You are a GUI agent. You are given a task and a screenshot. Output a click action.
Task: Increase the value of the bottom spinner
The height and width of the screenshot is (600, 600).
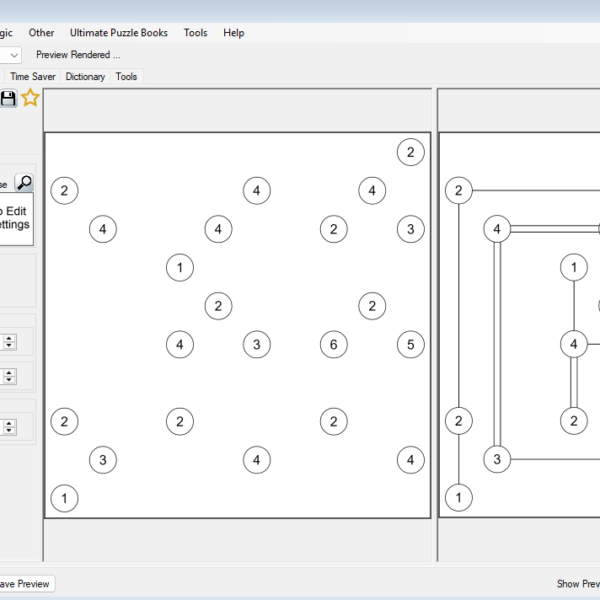point(9,423)
